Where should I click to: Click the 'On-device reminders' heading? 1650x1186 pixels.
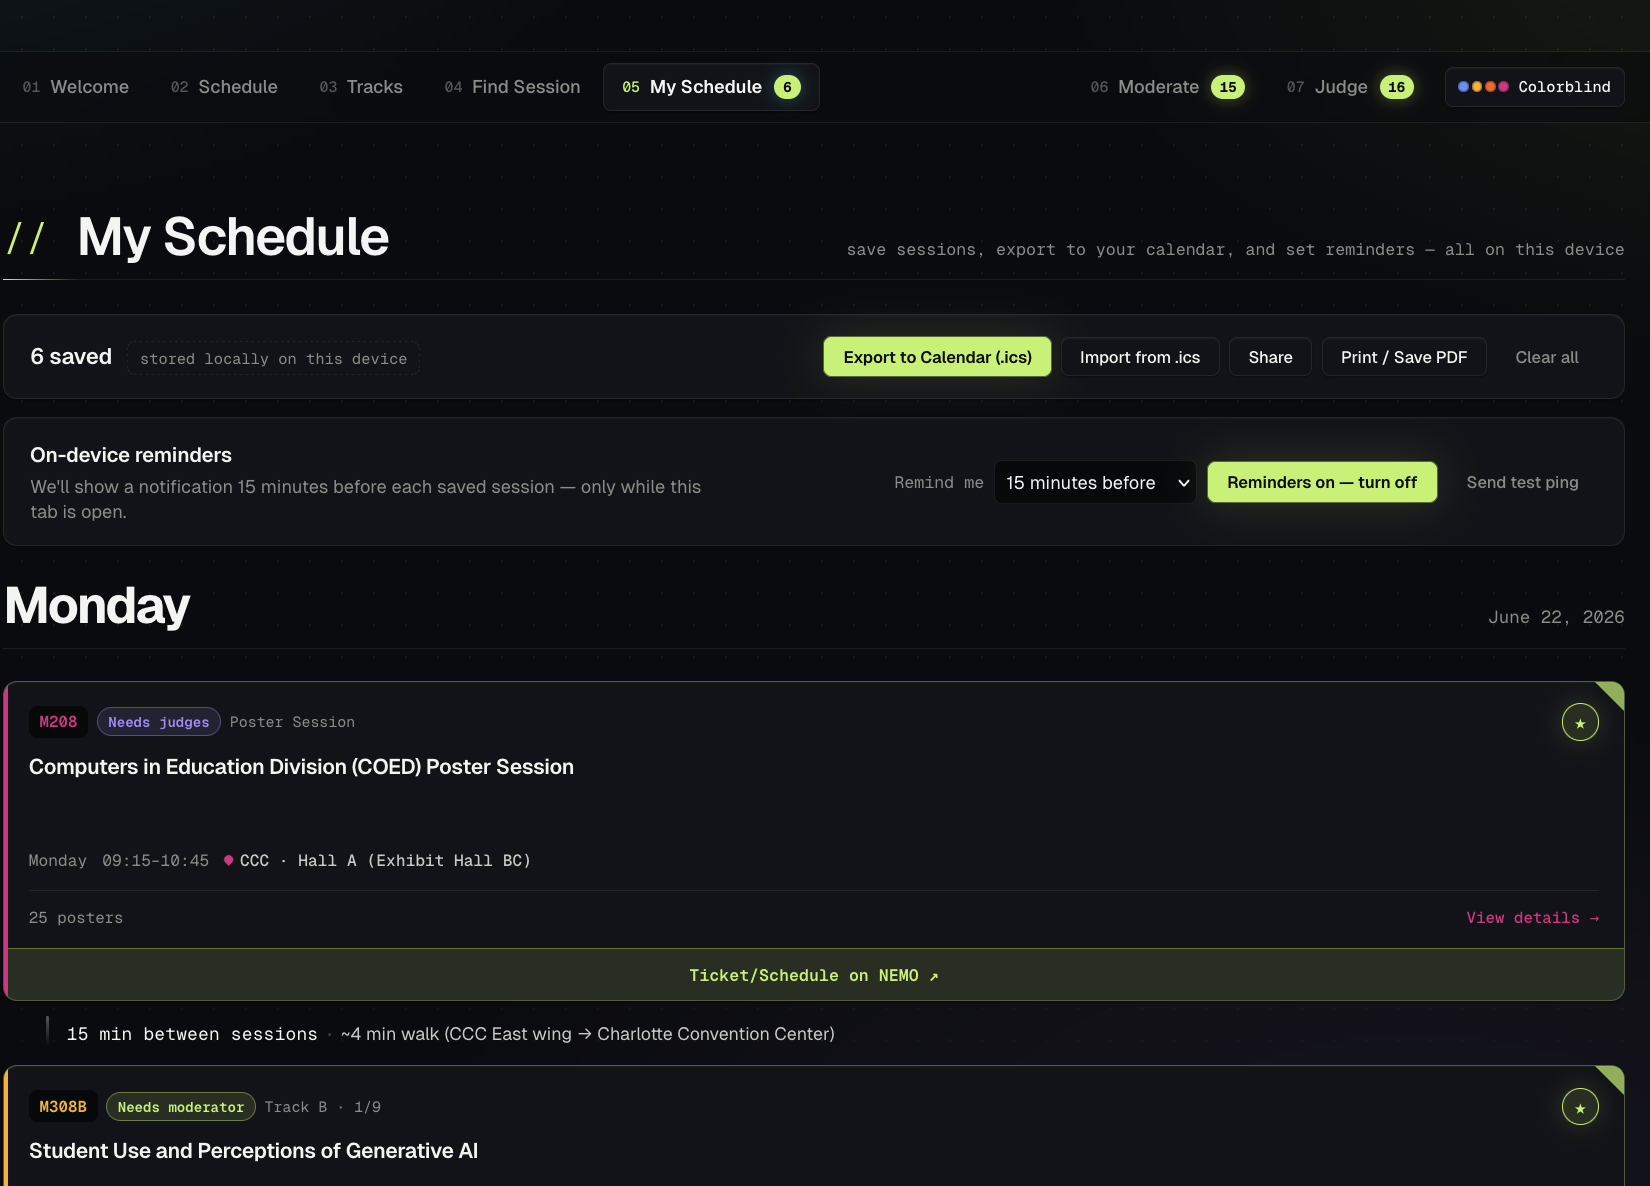coord(131,455)
